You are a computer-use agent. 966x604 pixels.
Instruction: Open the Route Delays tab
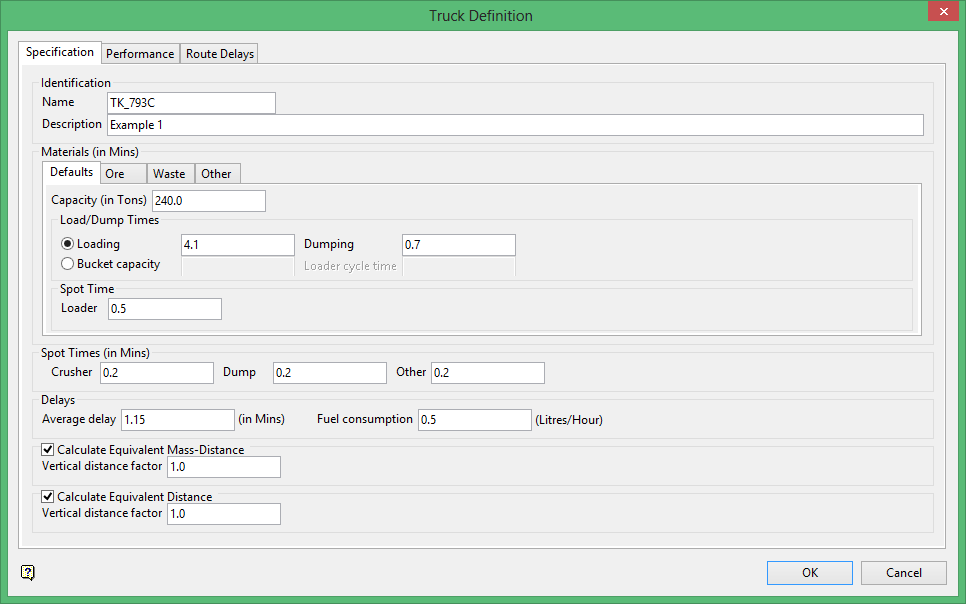(x=220, y=54)
